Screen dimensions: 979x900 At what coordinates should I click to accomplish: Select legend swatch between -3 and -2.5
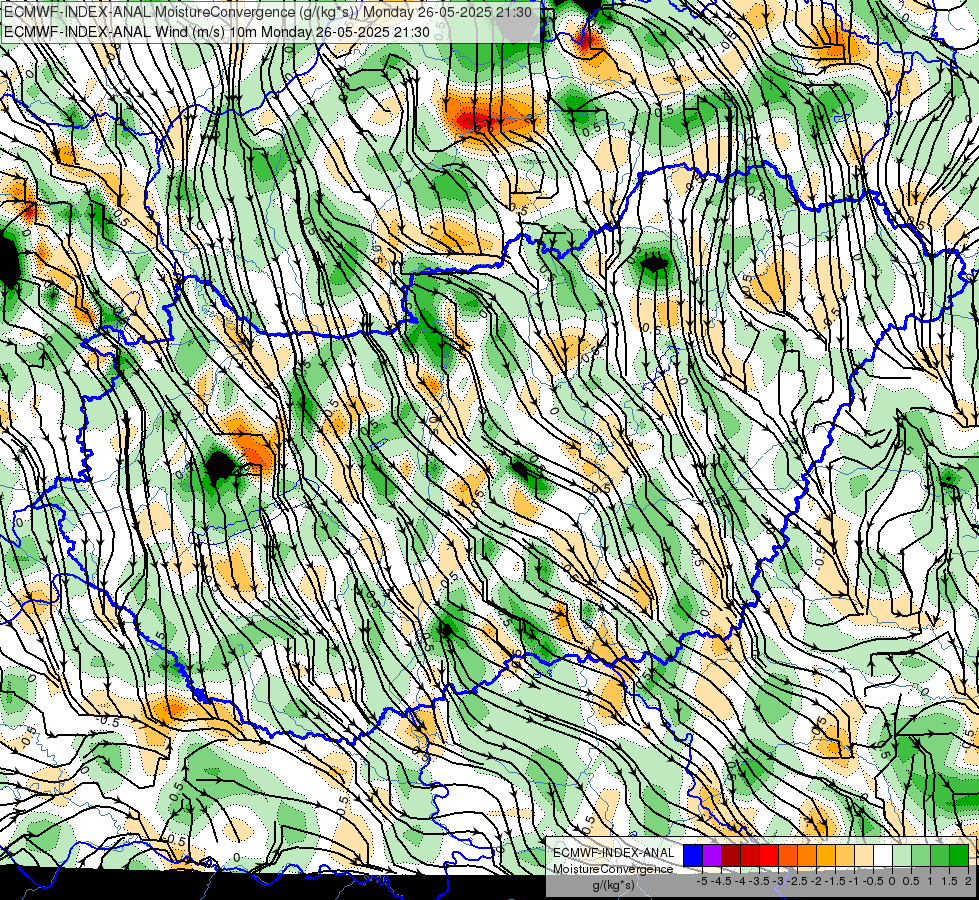pos(788,856)
